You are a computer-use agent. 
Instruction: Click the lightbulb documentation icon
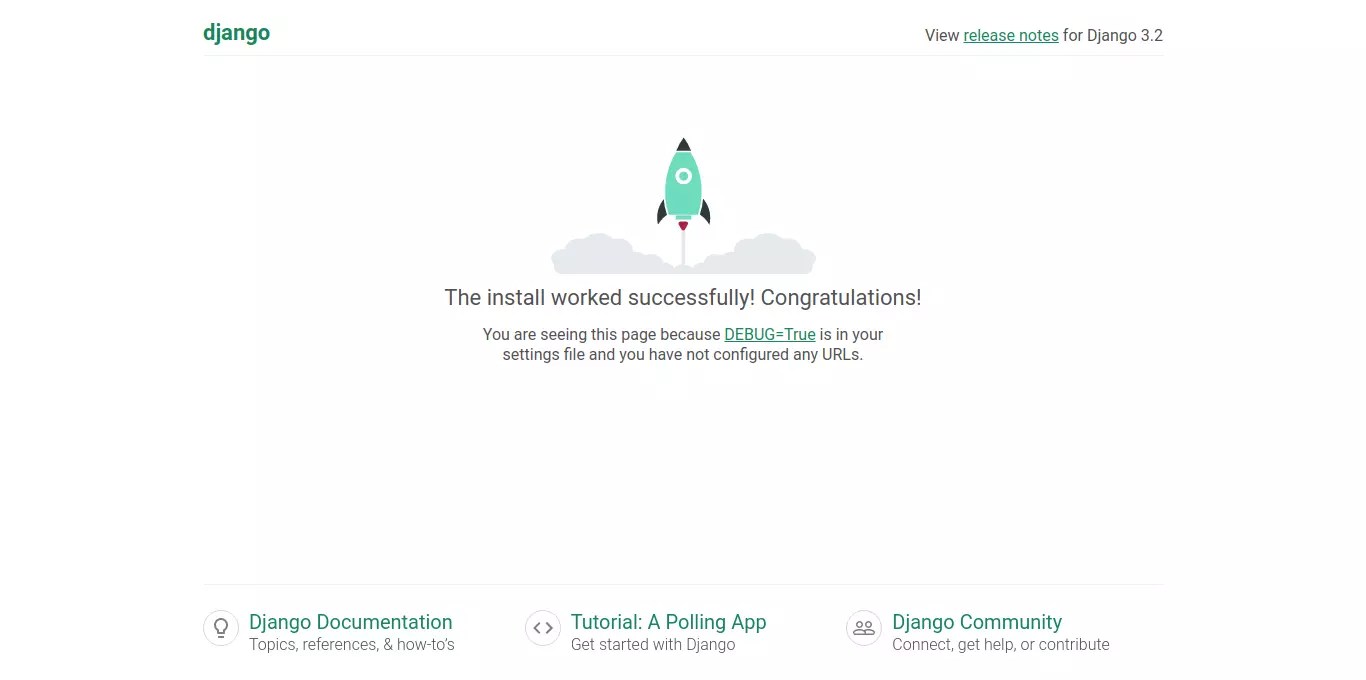click(x=221, y=628)
